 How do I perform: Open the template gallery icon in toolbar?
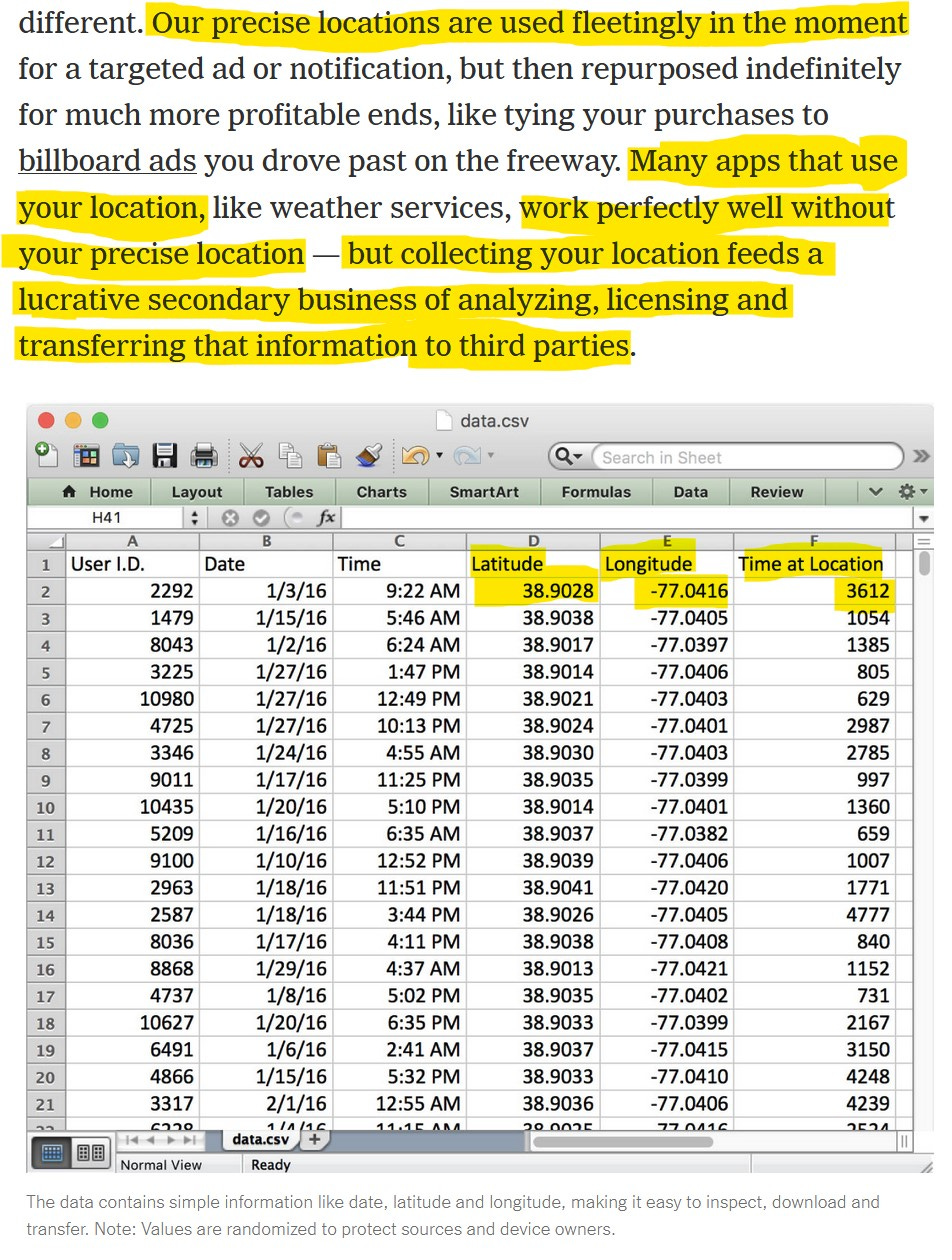(87, 456)
